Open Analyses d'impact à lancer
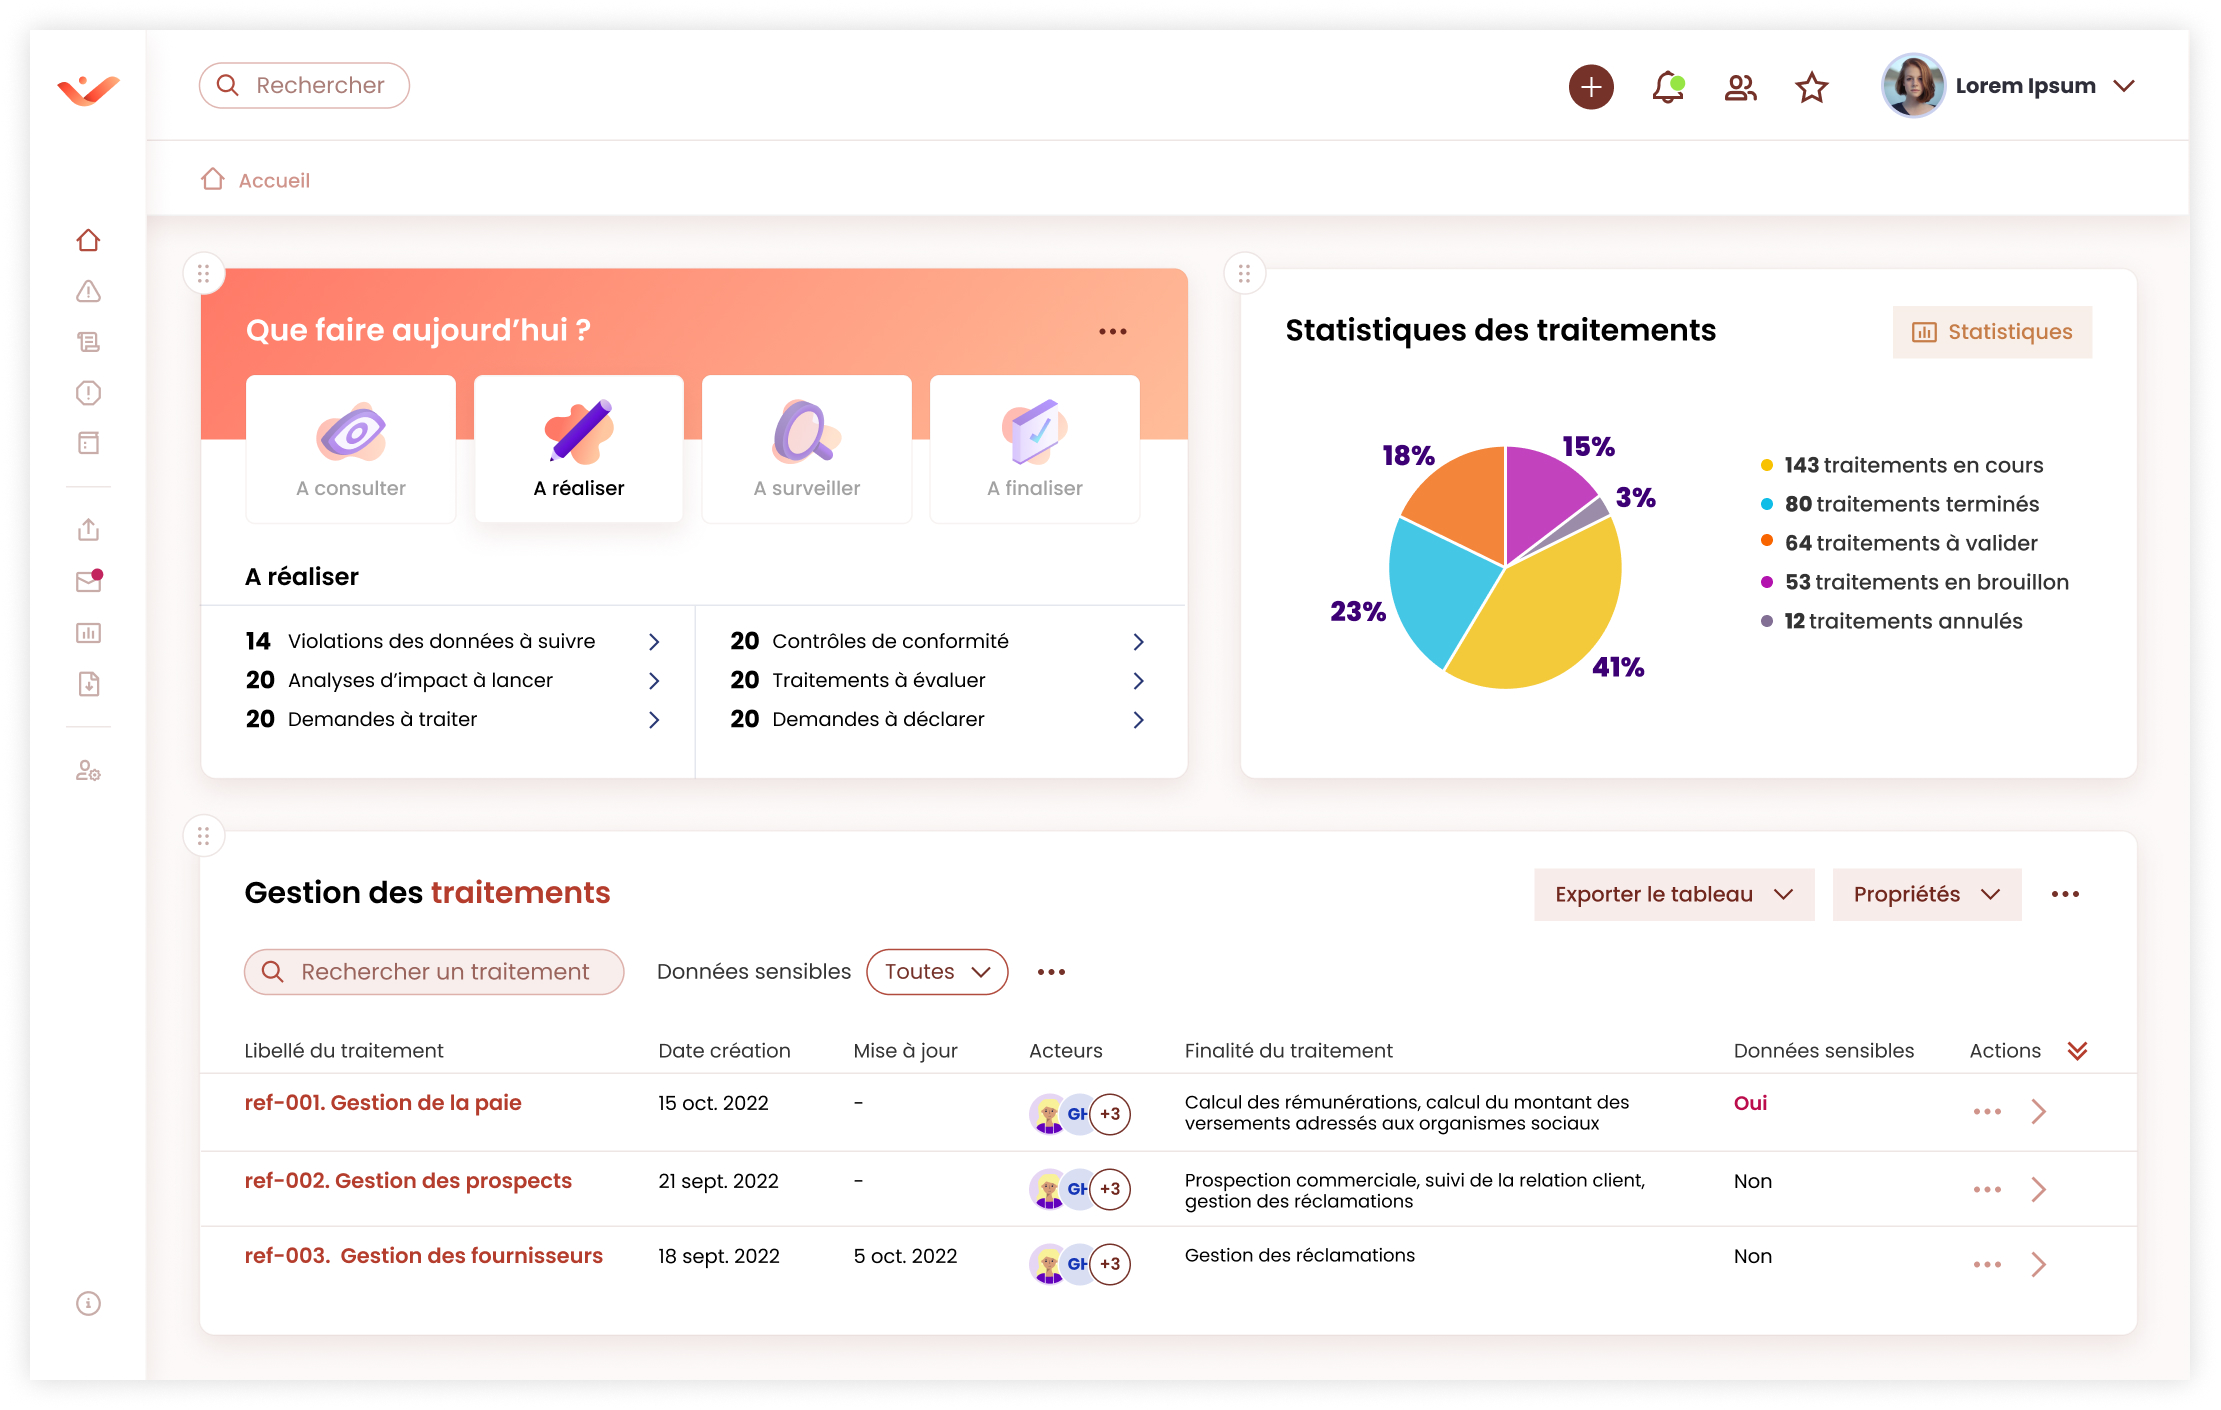Screen dimensions: 2221x1410 point(453,680)
